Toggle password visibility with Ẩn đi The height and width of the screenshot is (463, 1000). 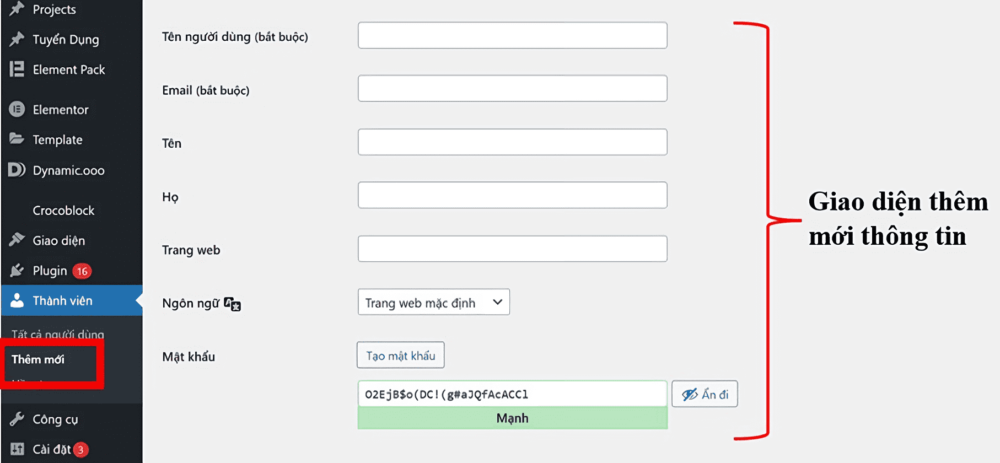pyautogui.click(x=705, y=395)
